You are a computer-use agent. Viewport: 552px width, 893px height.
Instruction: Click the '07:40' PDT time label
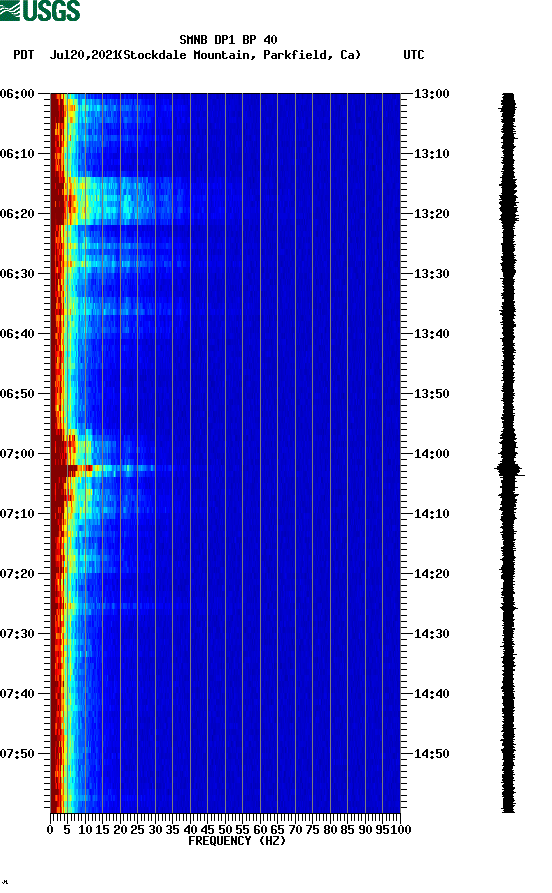pos(17,694)
